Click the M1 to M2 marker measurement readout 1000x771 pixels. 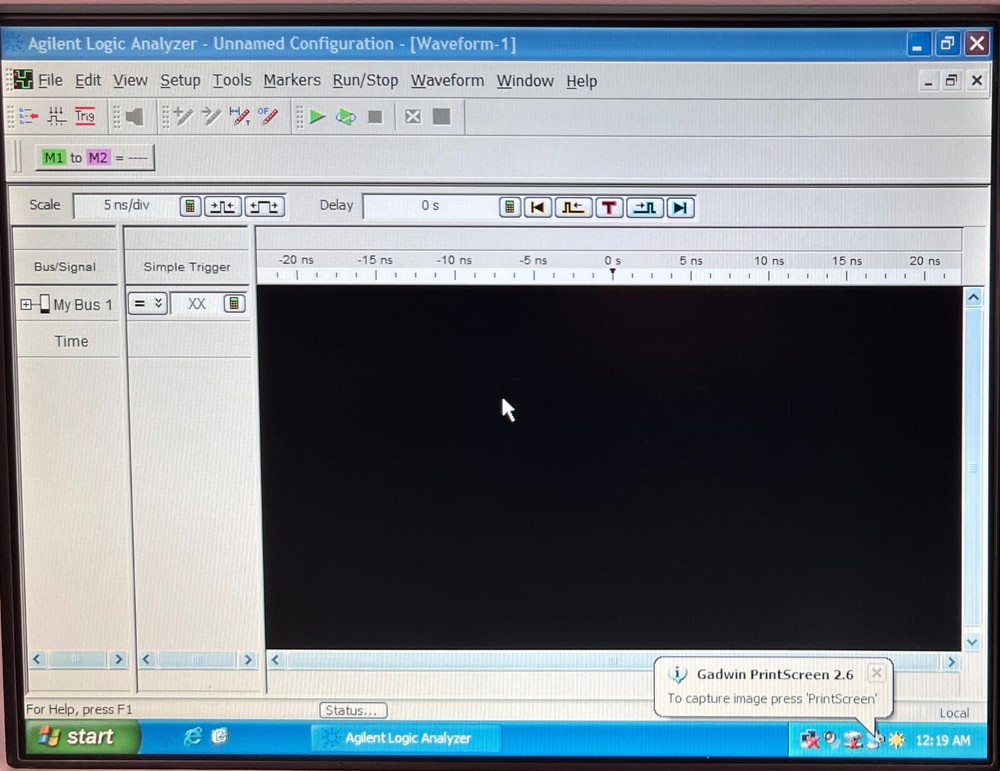click(x=94, y=158)
